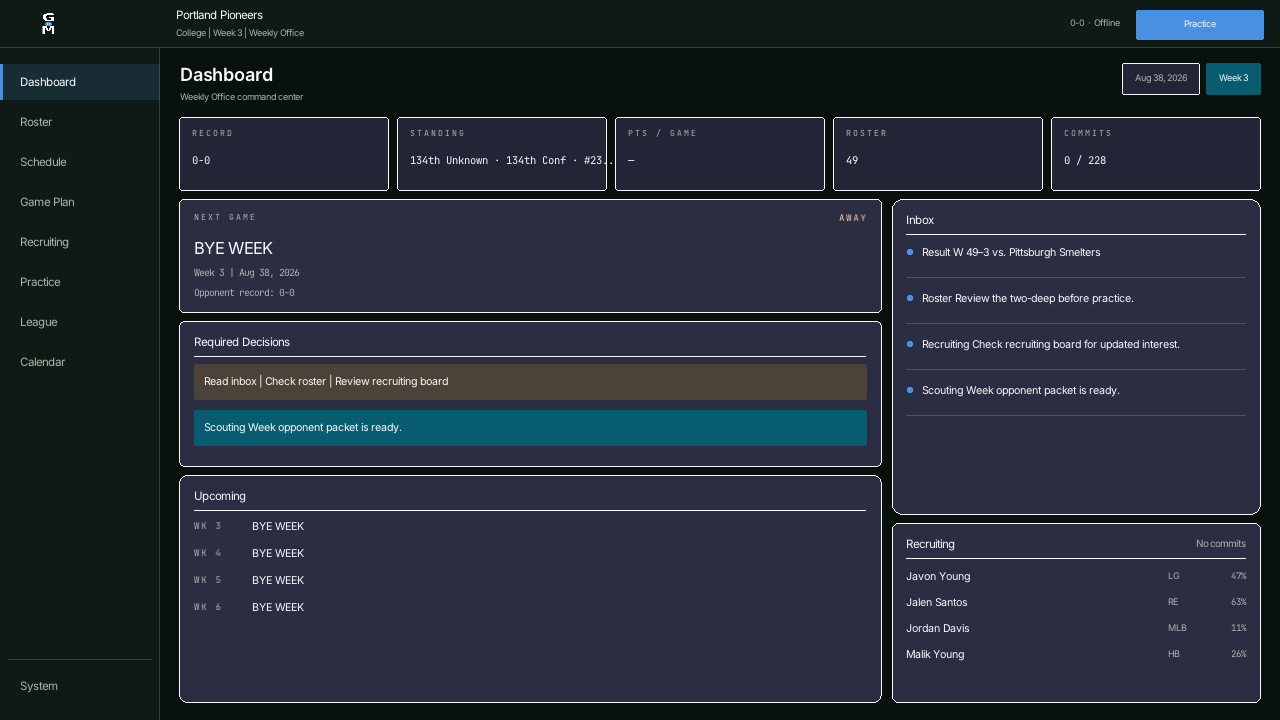Screen dimensions: 1280x720
Task: Click Jalen Santos 63% interest value
Action: pos(1239,602)
